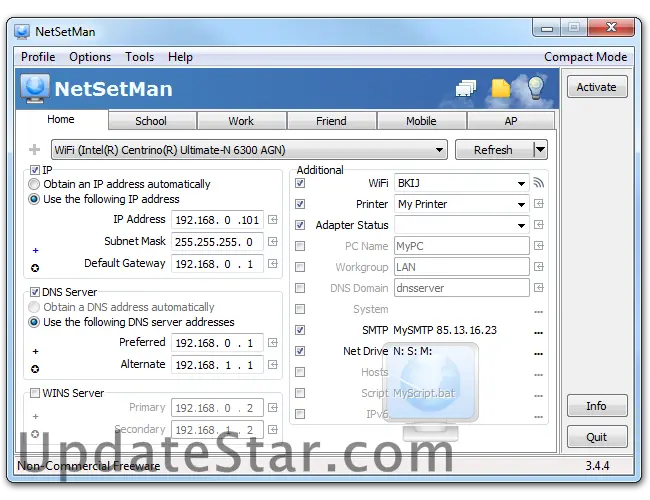Enable the WINS Server checkbox
The height and width of the screenshot is (500, 650).
point(35,393)
